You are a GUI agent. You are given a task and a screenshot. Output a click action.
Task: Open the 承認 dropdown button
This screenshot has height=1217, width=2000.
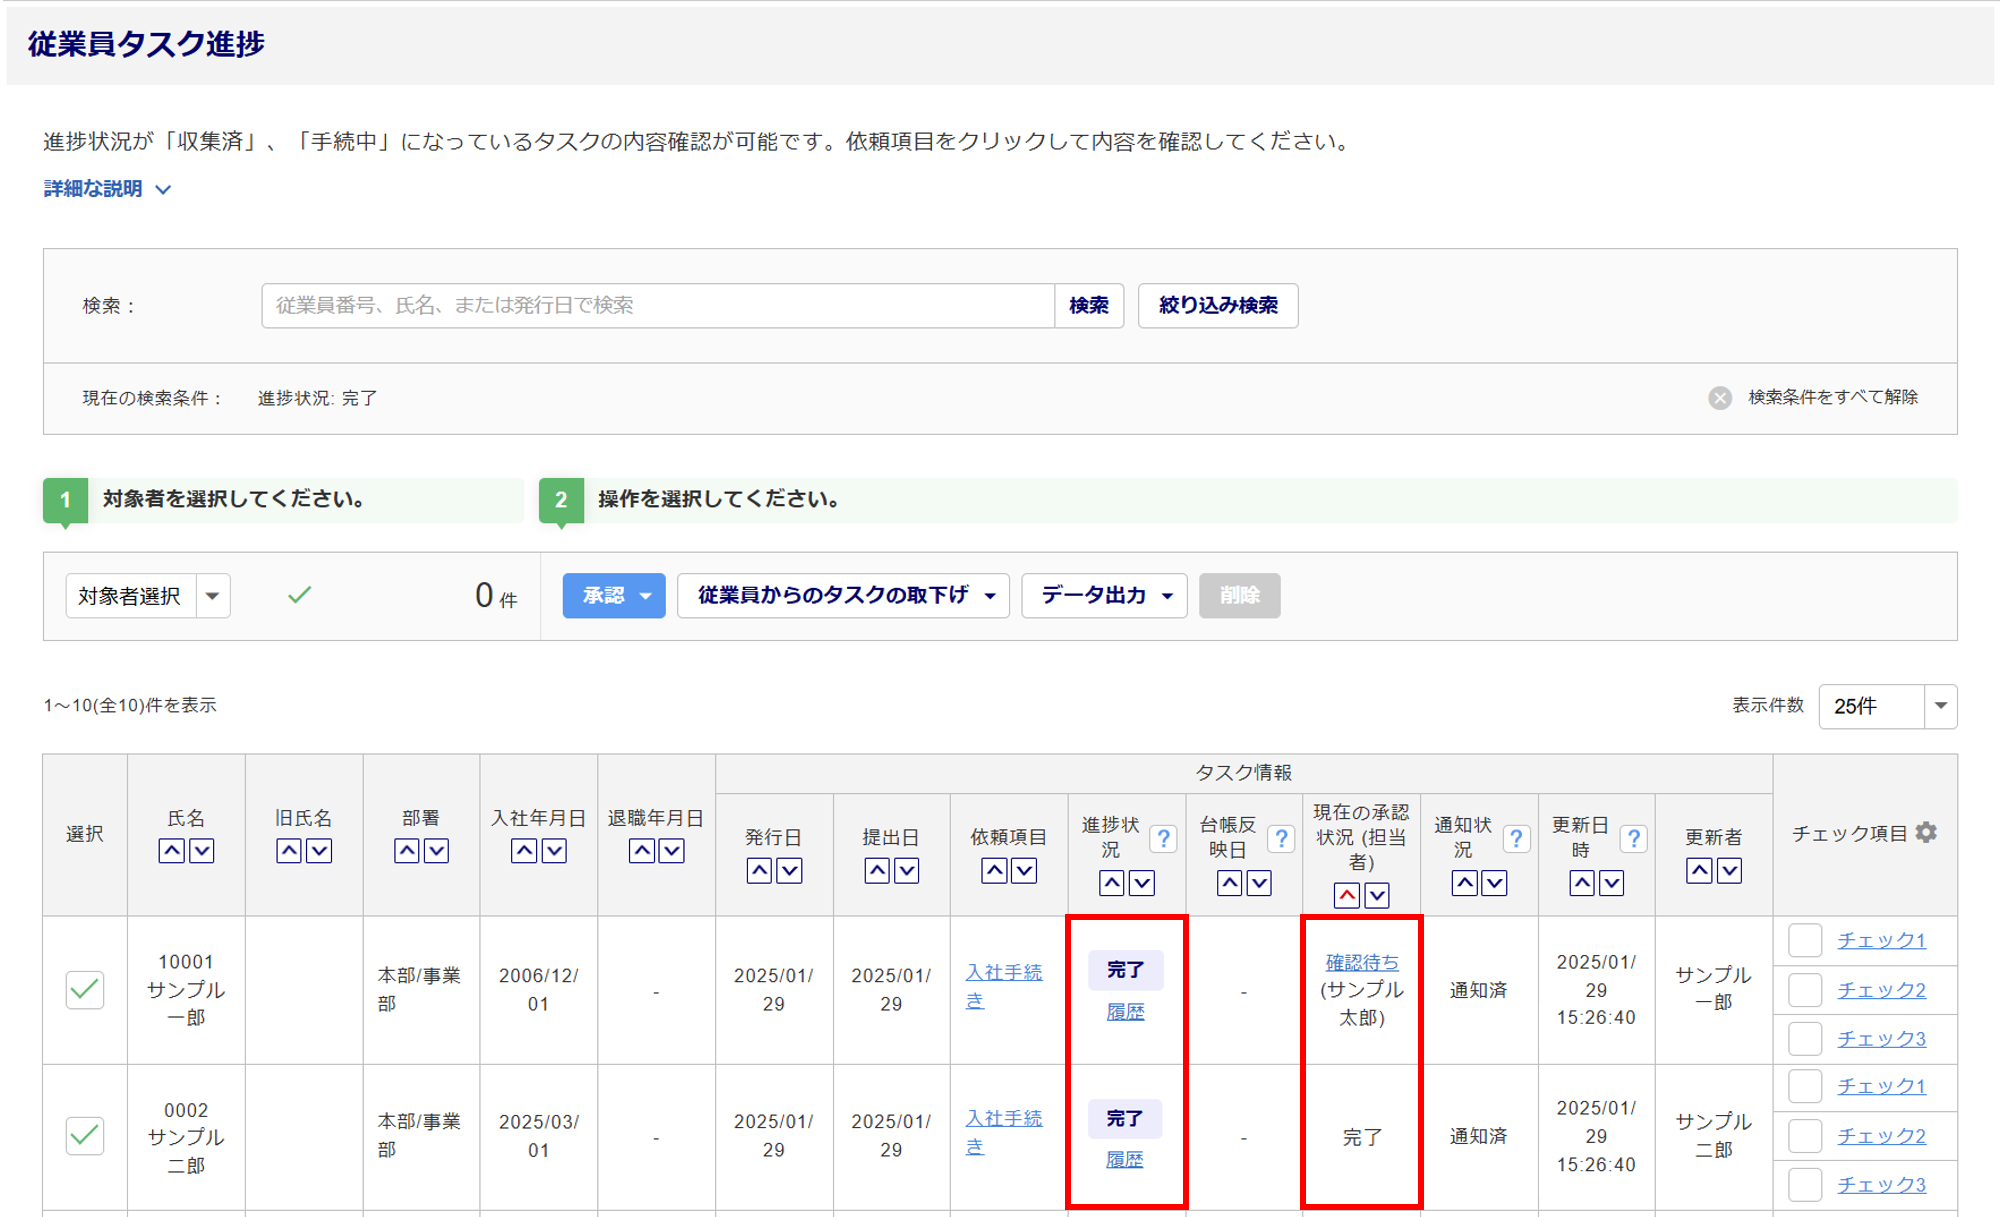(614, 596)
